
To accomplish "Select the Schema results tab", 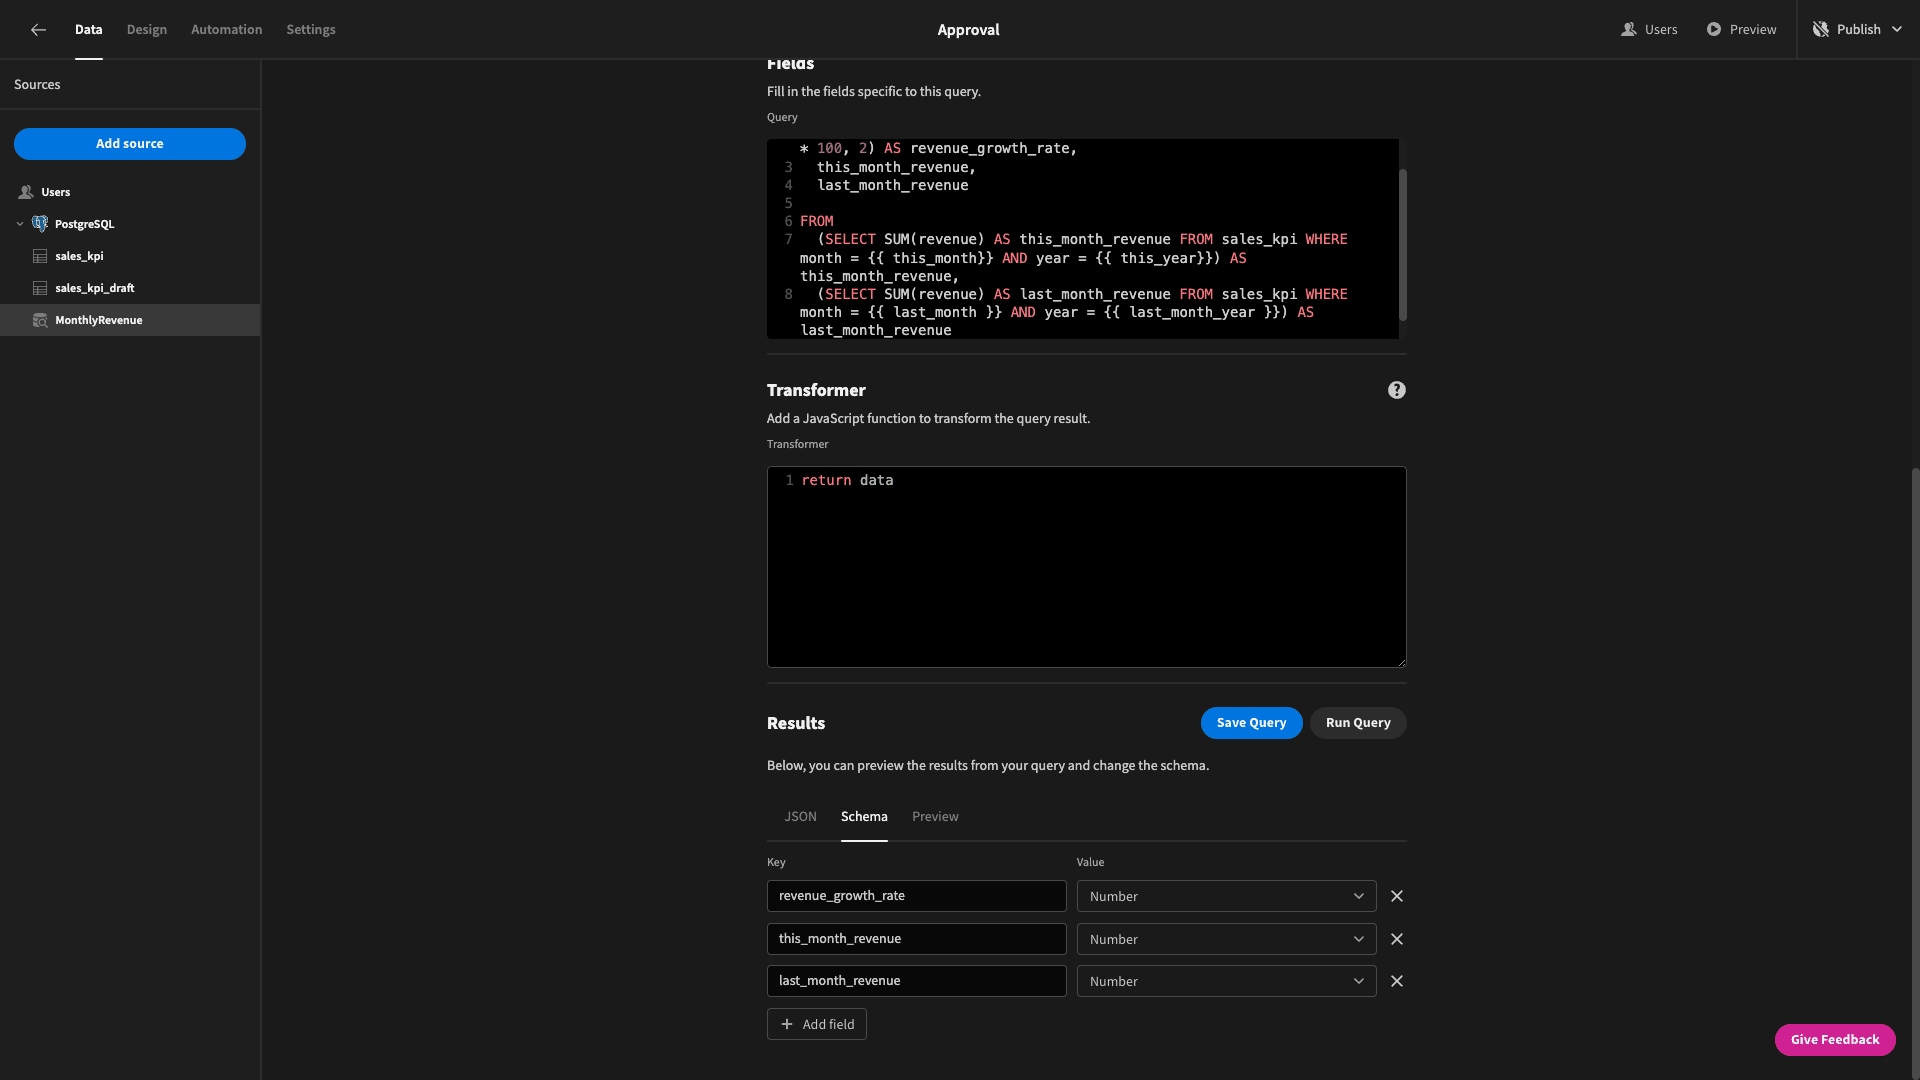I will pos(864,817).
